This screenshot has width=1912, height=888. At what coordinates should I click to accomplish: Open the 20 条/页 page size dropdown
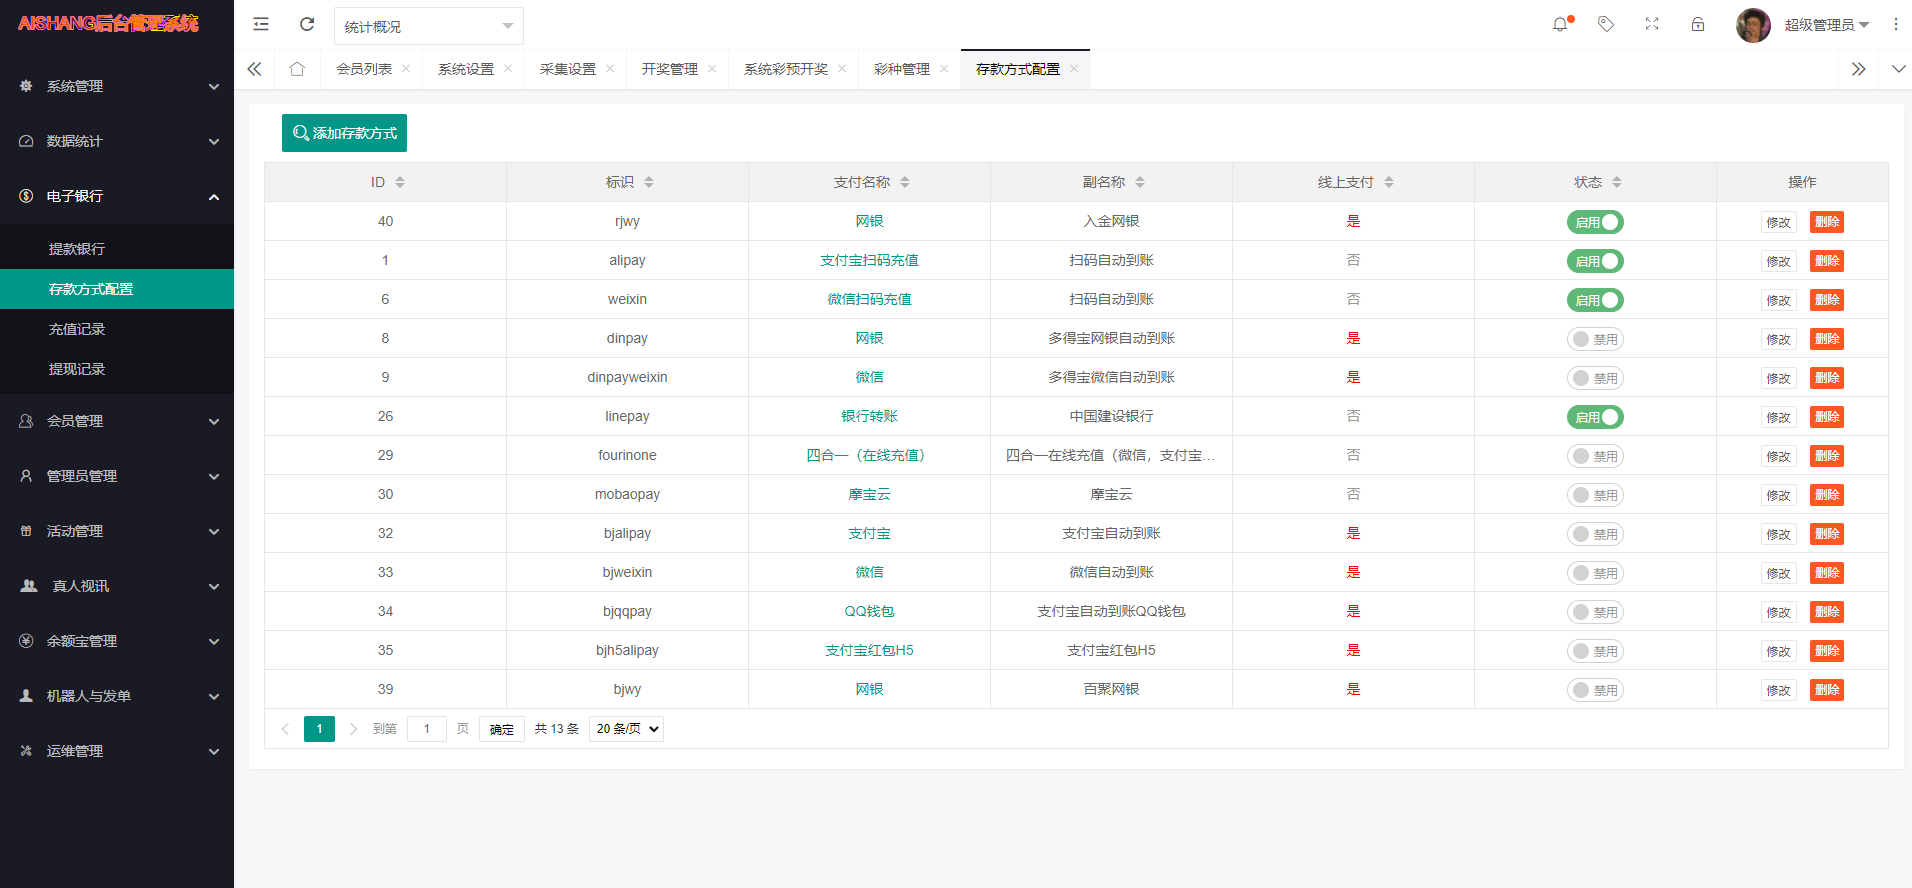point(626,729)
